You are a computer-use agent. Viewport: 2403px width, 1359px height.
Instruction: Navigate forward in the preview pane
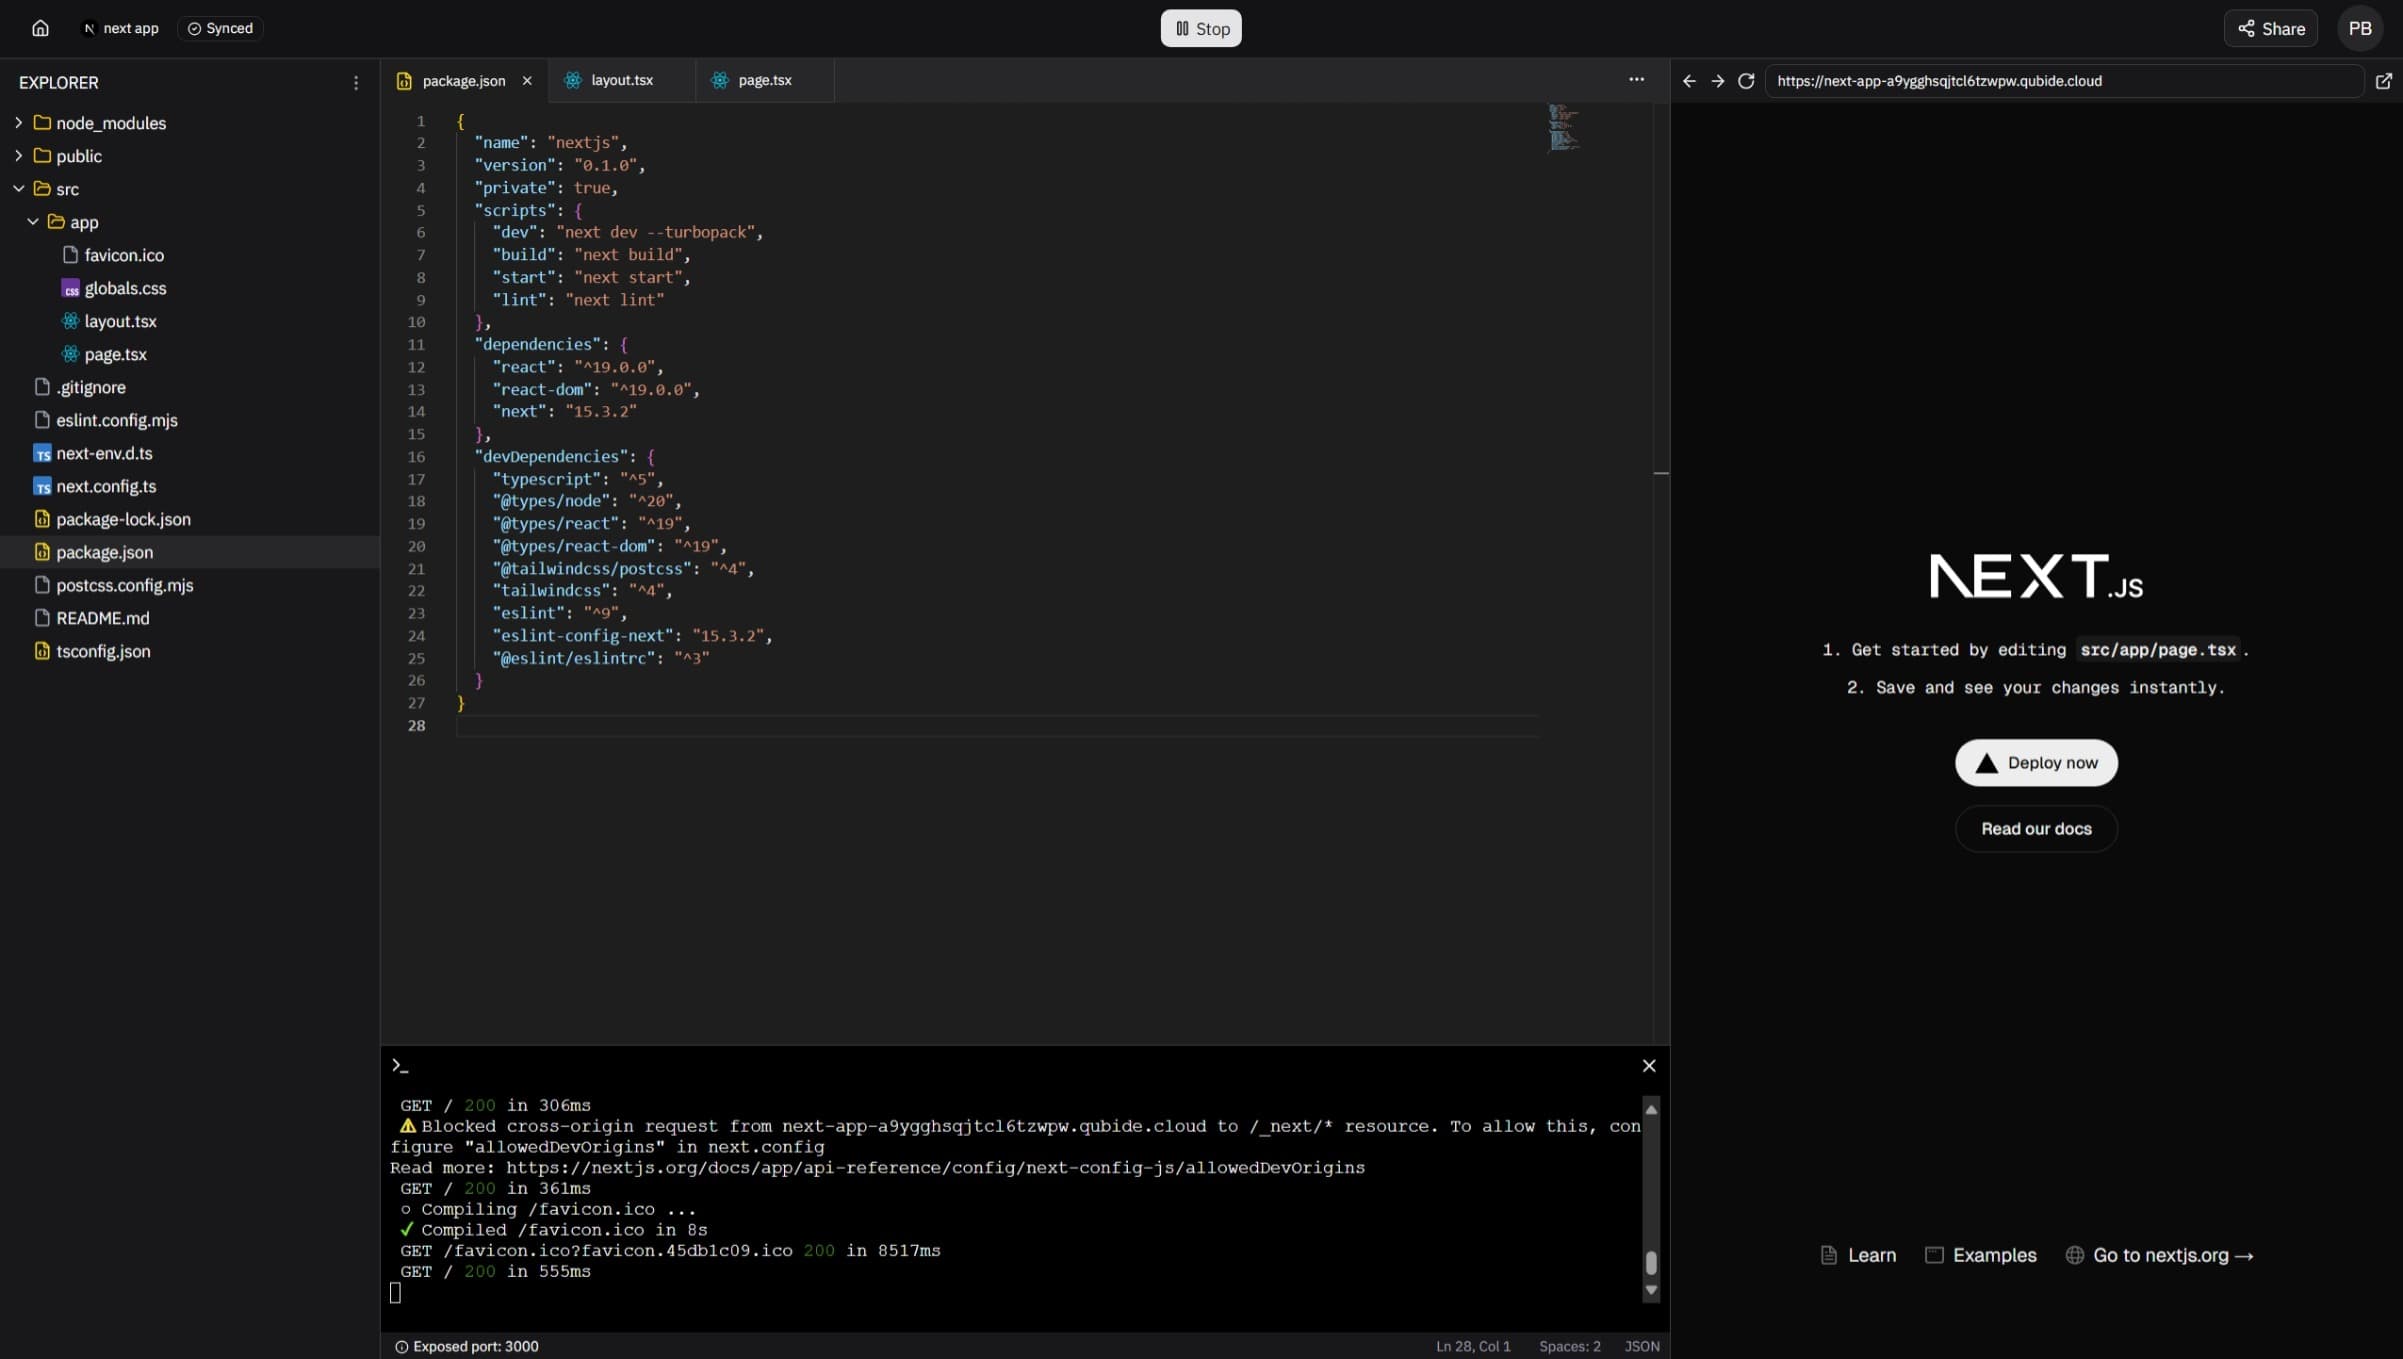click(x=1717, y=81)
